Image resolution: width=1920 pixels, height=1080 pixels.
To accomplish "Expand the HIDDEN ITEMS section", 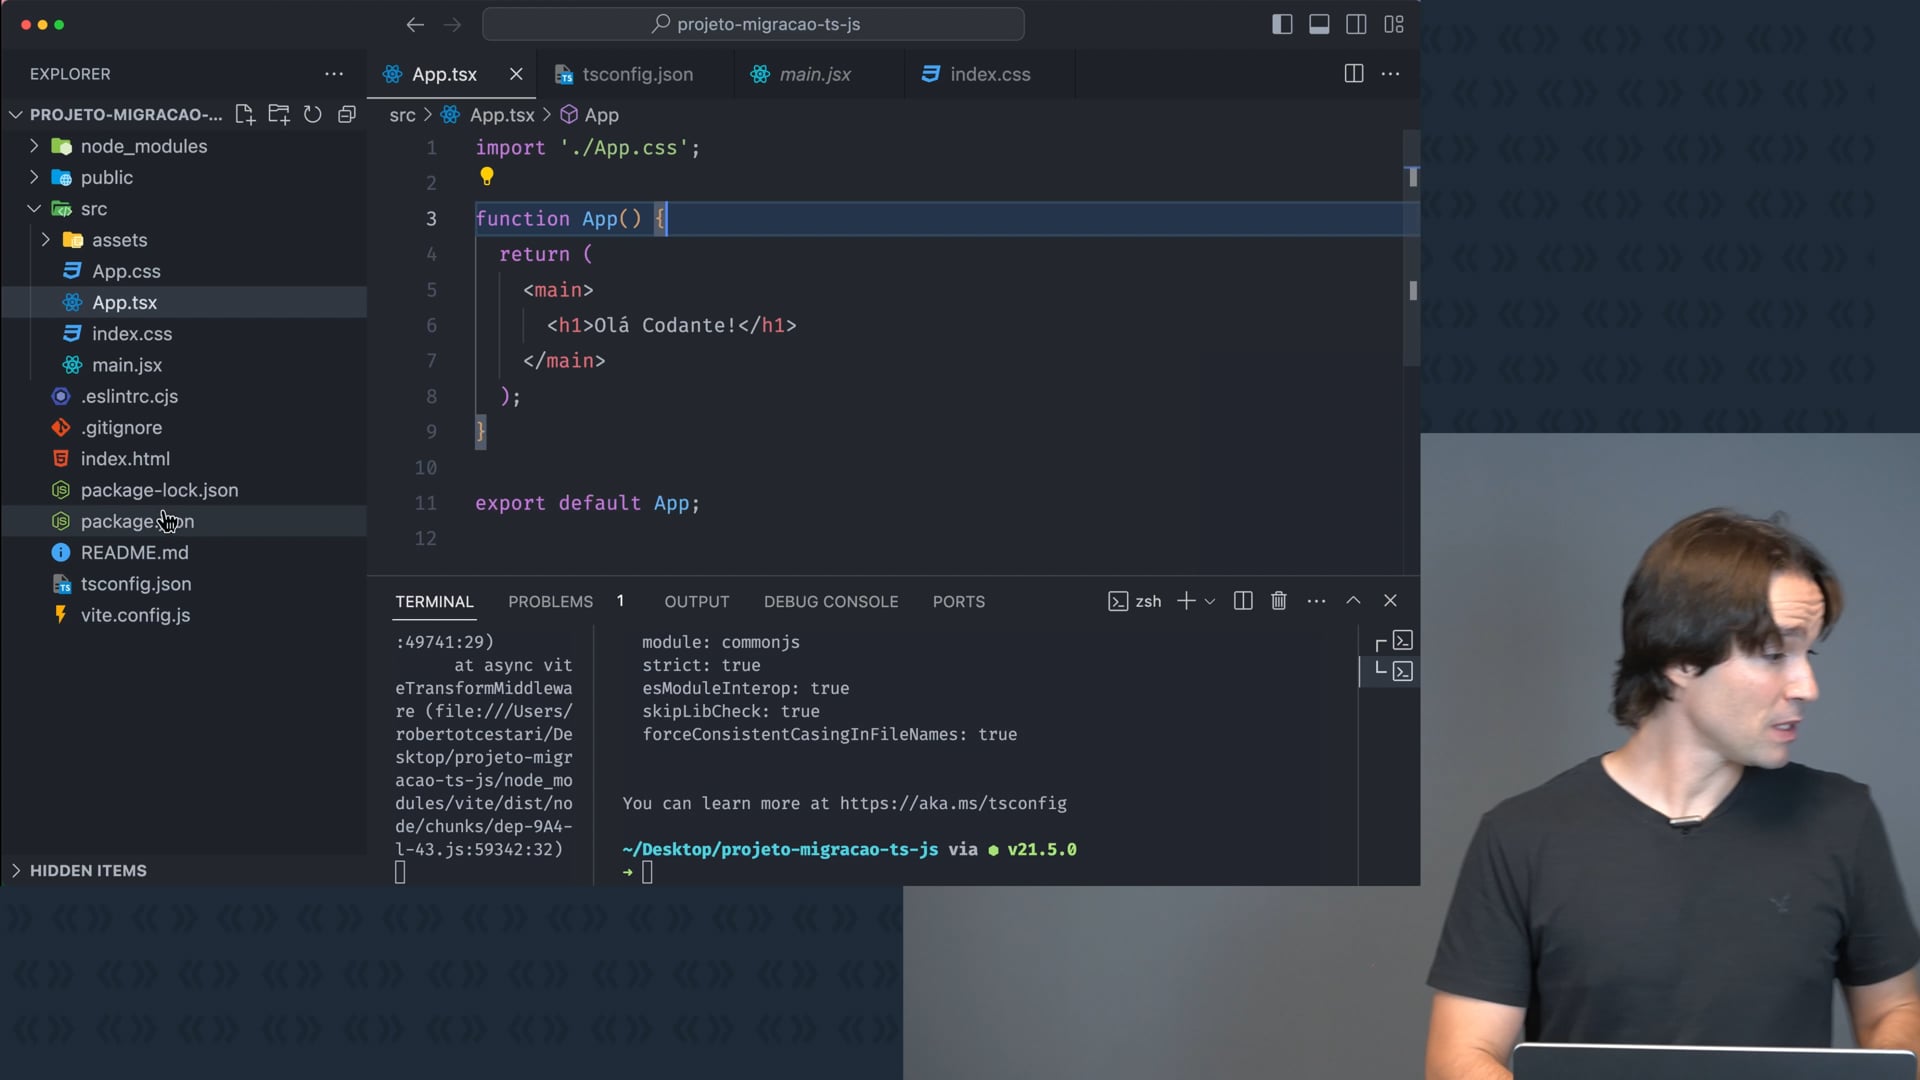I will pyautogui.click(x=88, y=870).
